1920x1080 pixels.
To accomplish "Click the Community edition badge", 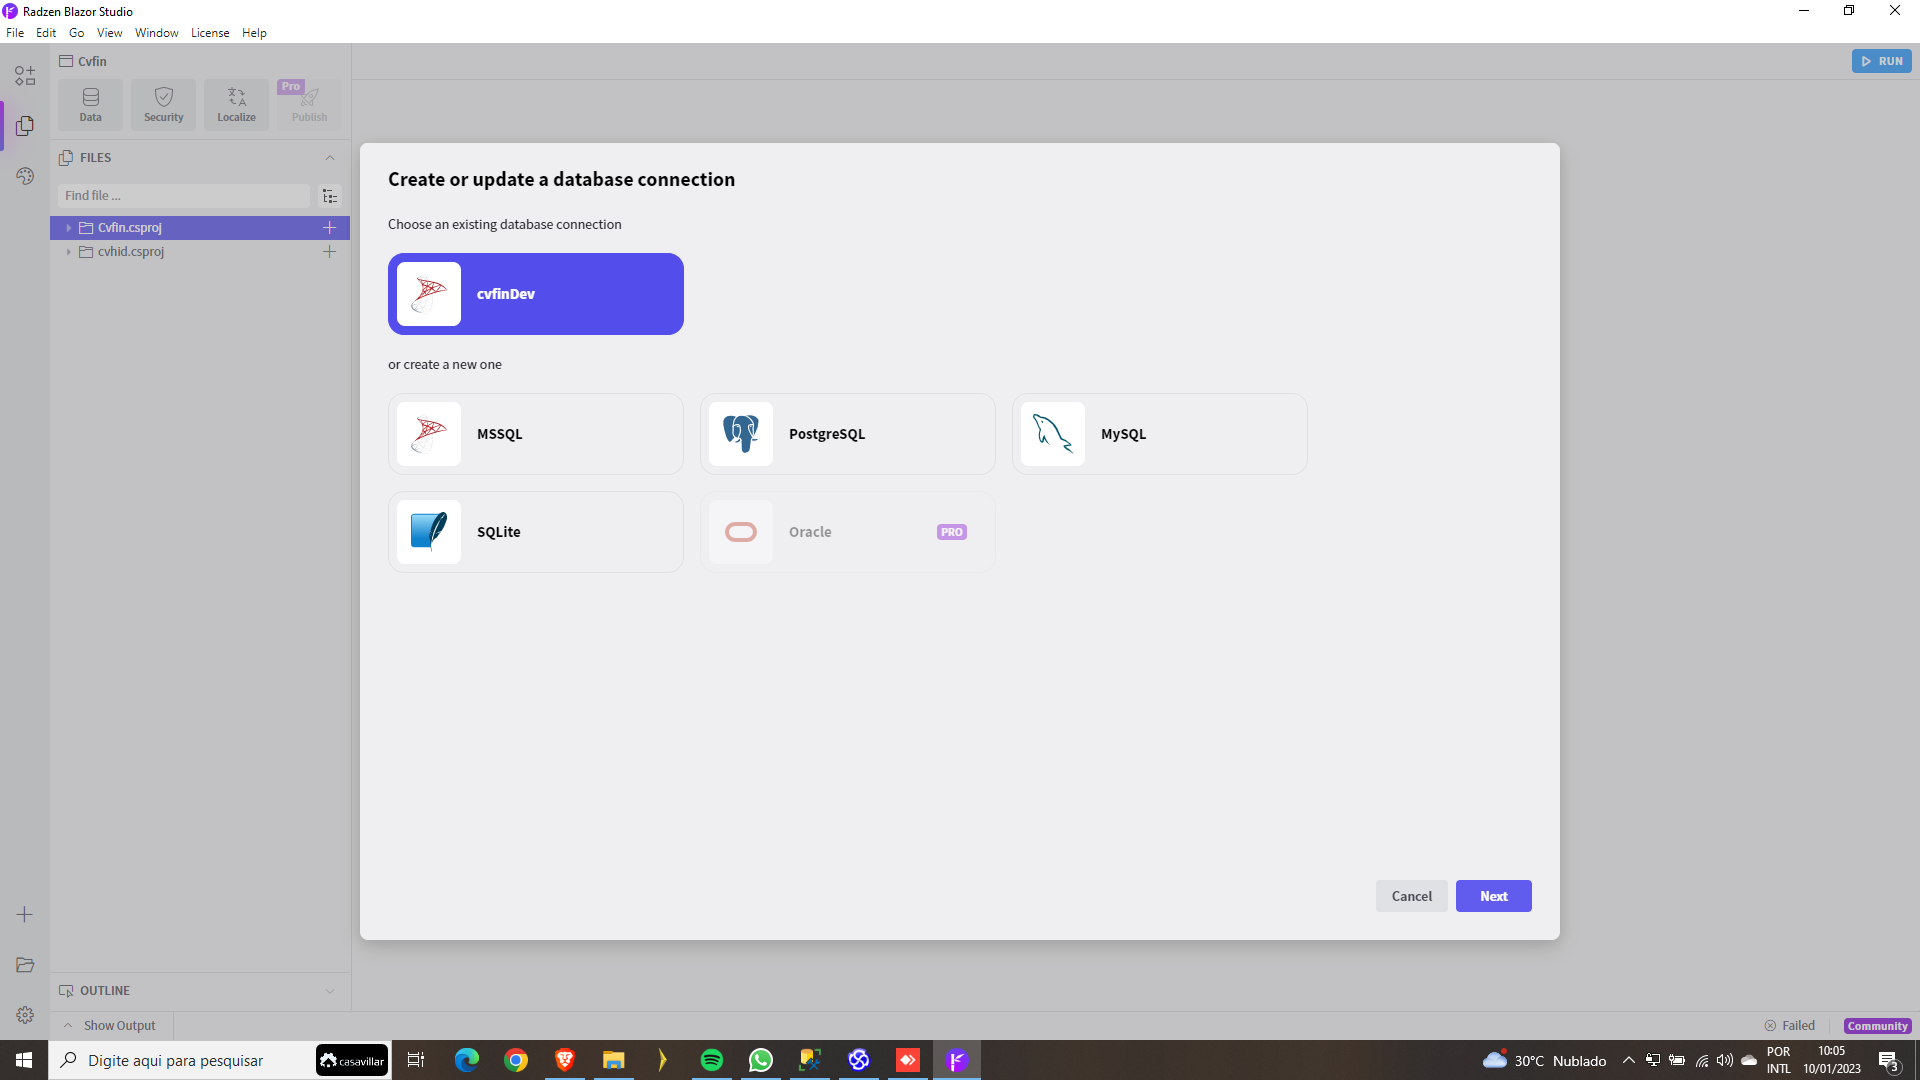I will [x=1877, y=1026].
